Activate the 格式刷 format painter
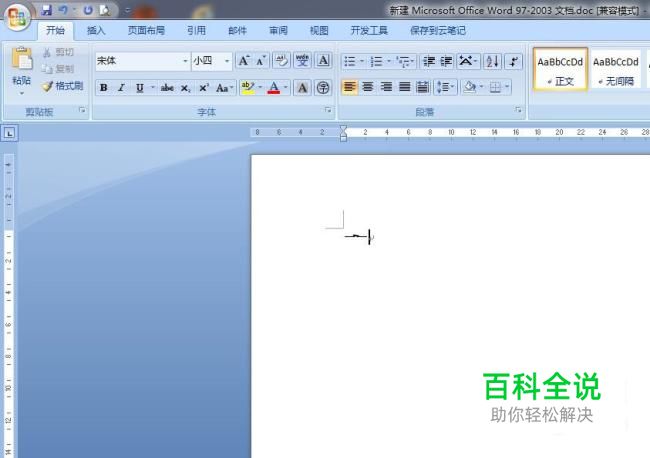Image resolution: width=650 pixels, height=458 pixels. point(63,86)
